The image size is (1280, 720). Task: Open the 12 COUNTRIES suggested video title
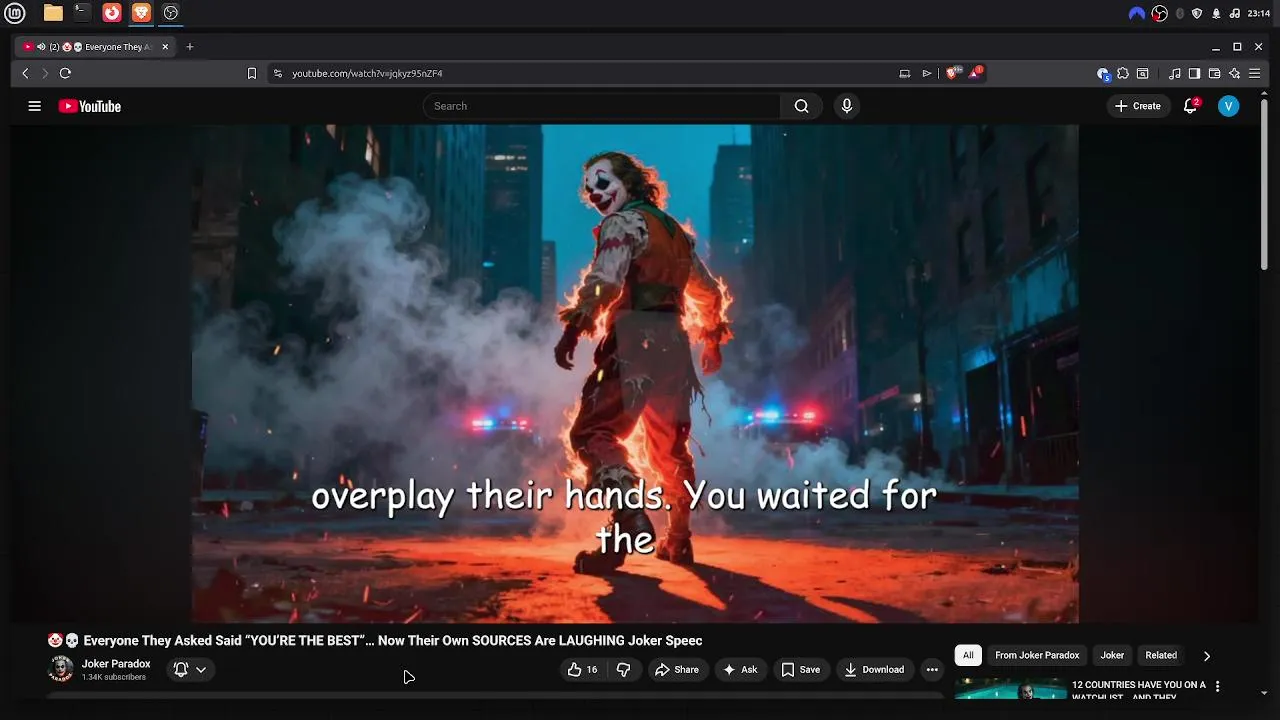pyautogui.click(x=1138, y=690)
